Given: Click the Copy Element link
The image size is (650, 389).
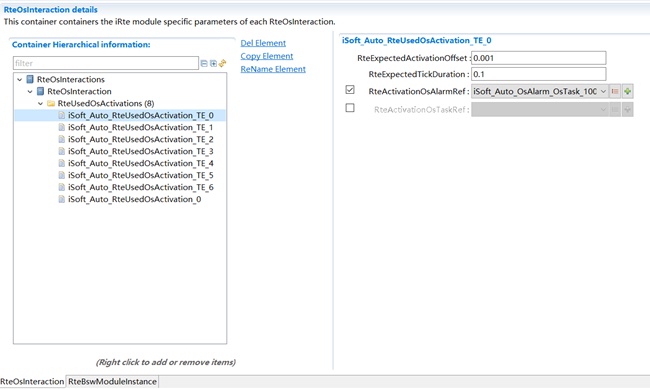Looking at the screenshot, I should coord(267,56).
